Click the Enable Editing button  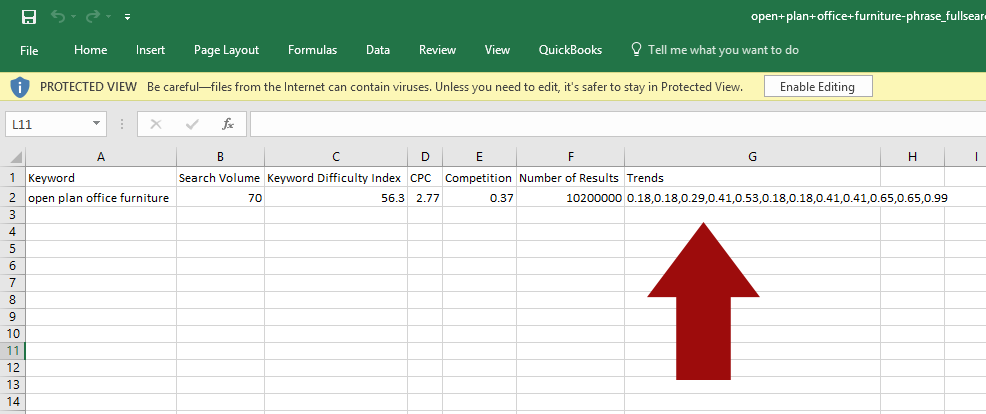coord(817,87)
